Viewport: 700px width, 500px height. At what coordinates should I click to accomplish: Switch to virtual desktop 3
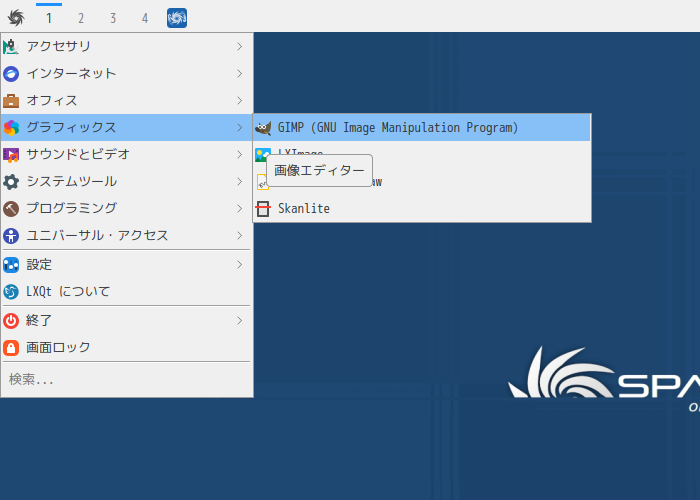point(113,18)
